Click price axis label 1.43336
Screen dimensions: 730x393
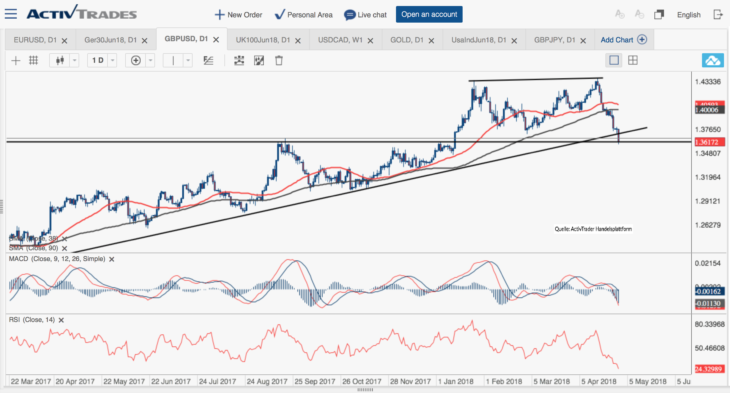pyautogui.click(x=708, y=82)
